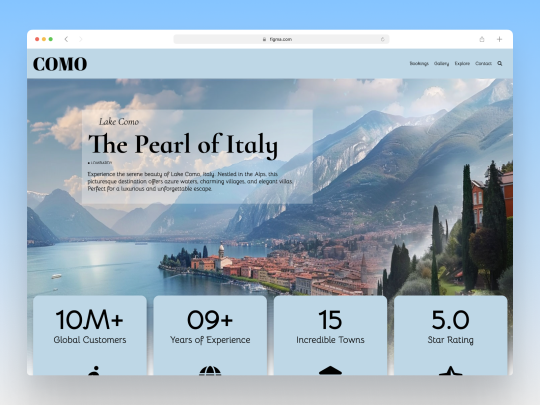Open the Bookings nav link
This screenshot has width=540, height=405.
click(419, 63)
